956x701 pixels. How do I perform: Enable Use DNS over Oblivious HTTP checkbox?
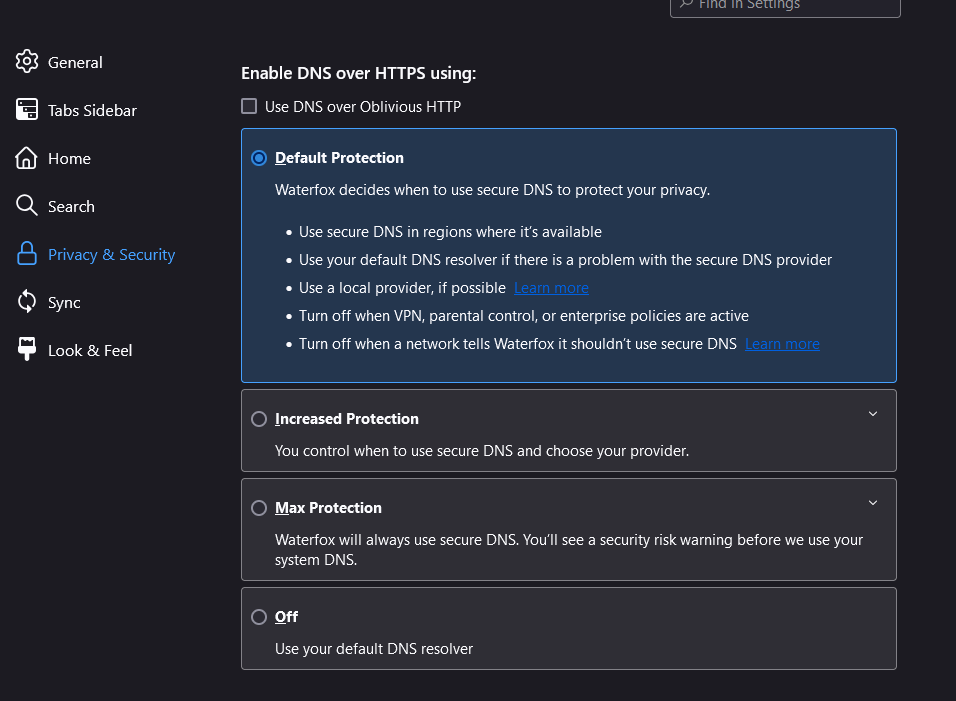coord(249,106)
